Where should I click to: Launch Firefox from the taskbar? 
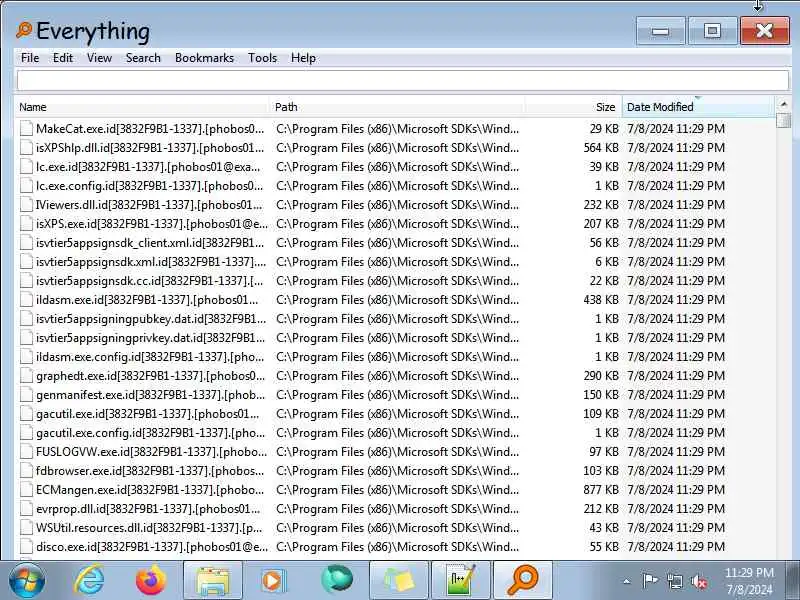tap(151, 581)
